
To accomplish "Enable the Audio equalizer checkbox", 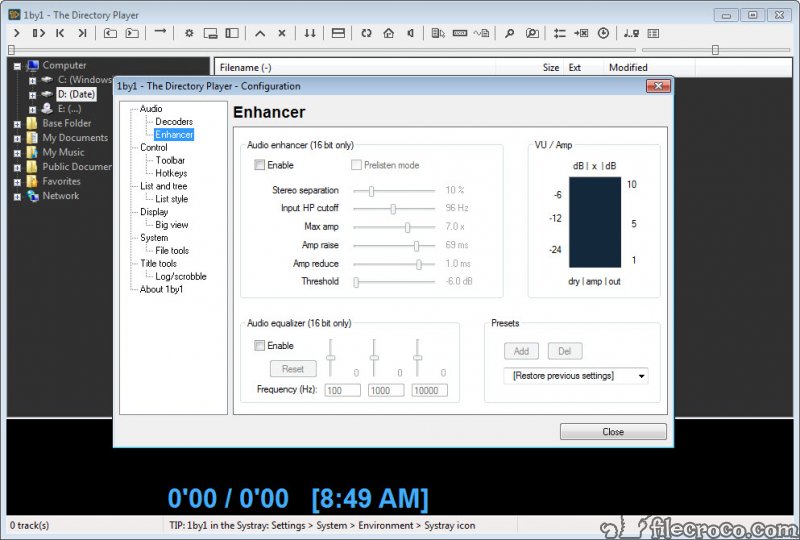I will 259,346.
